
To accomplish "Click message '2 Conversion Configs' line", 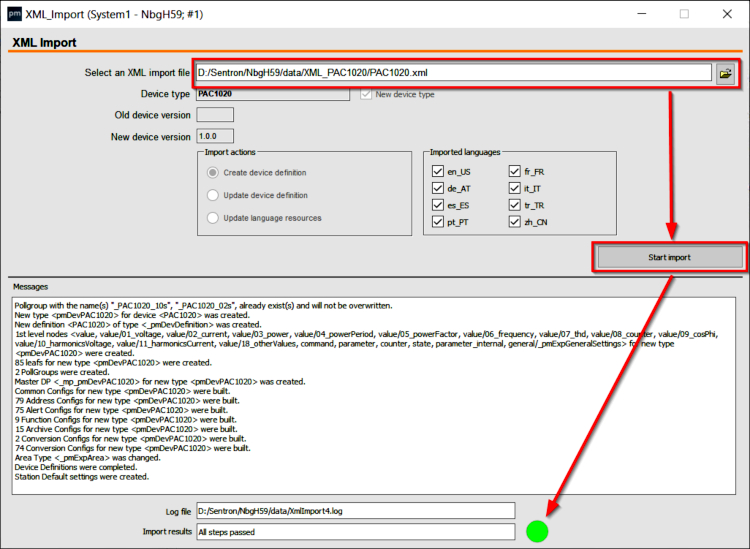I will click(x=130, y=439).
